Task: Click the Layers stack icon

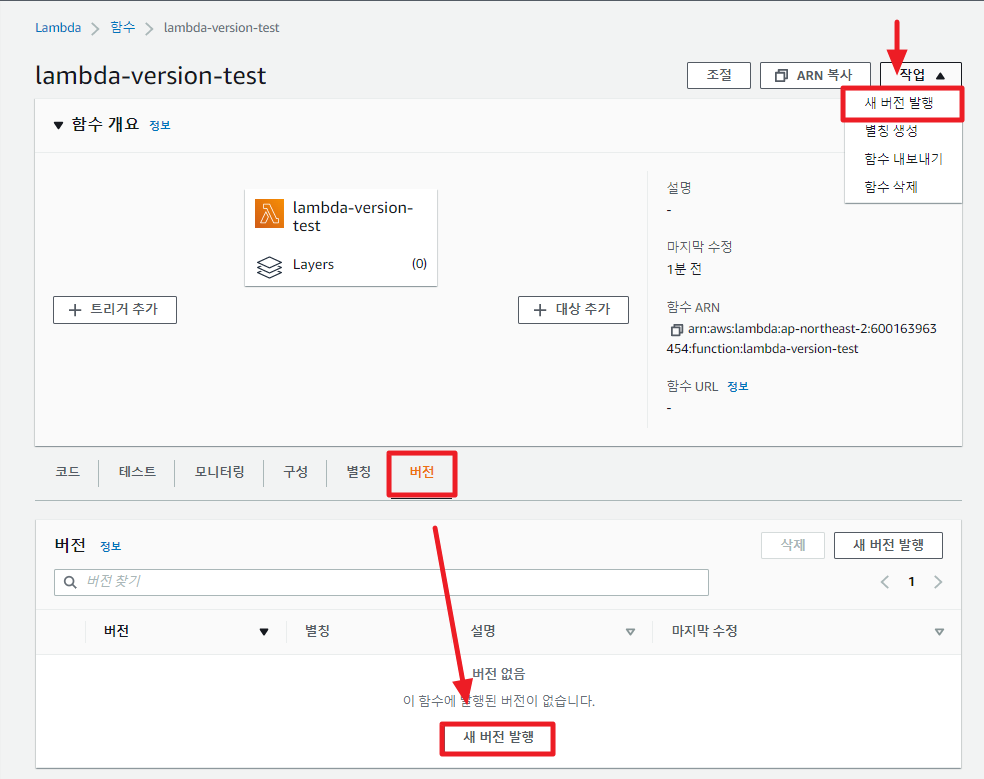Action: pos(269,267)
